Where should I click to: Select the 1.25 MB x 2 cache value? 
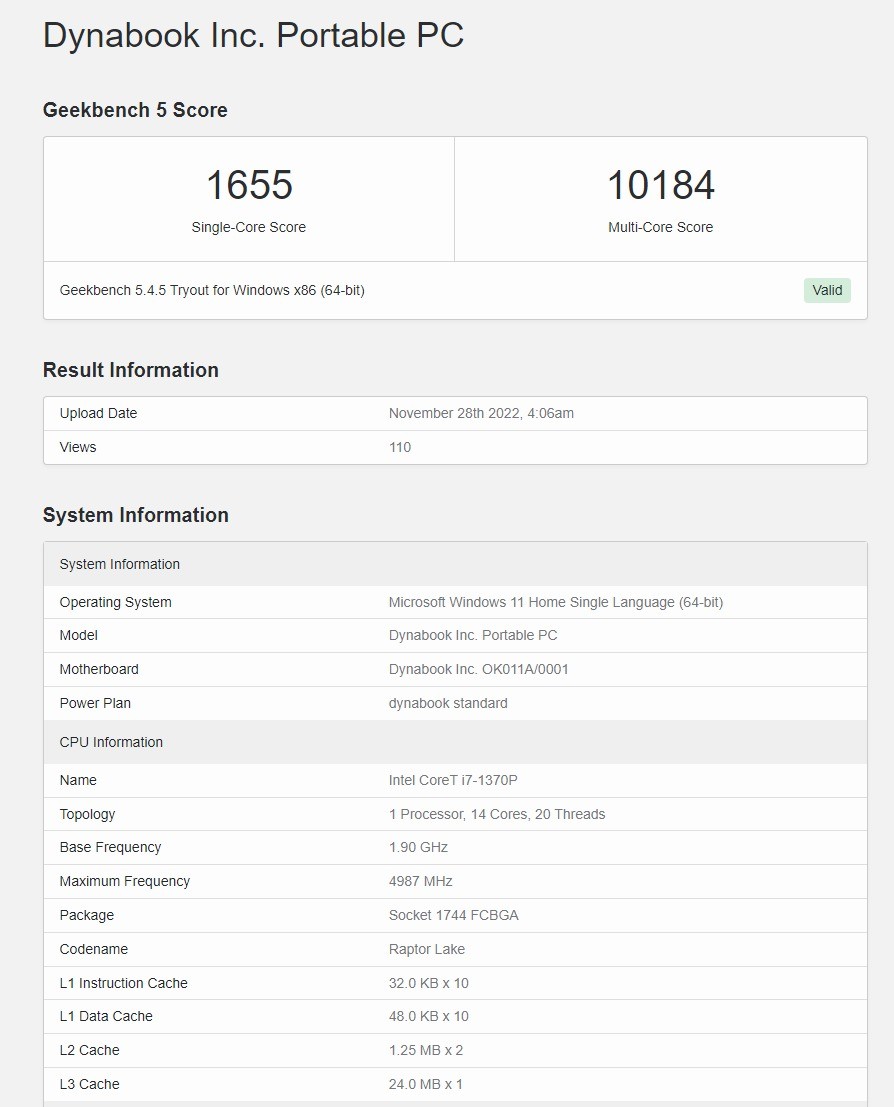coord(426,1050)
